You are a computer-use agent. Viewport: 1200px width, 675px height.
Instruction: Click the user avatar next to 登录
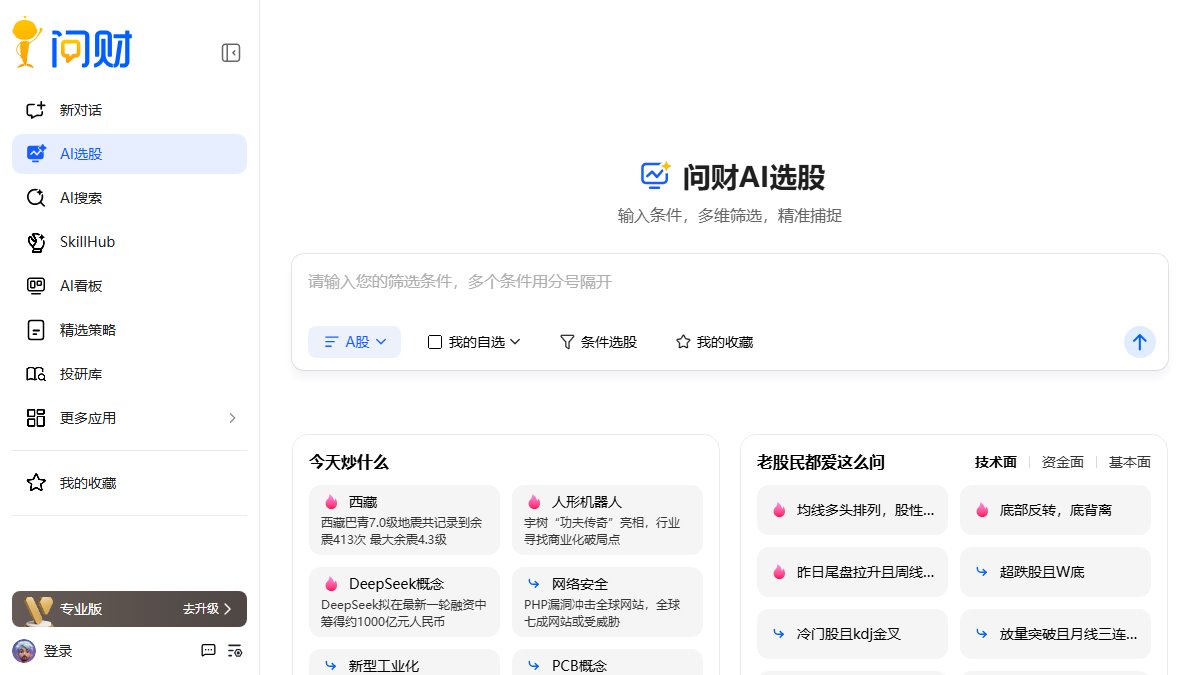23,651
